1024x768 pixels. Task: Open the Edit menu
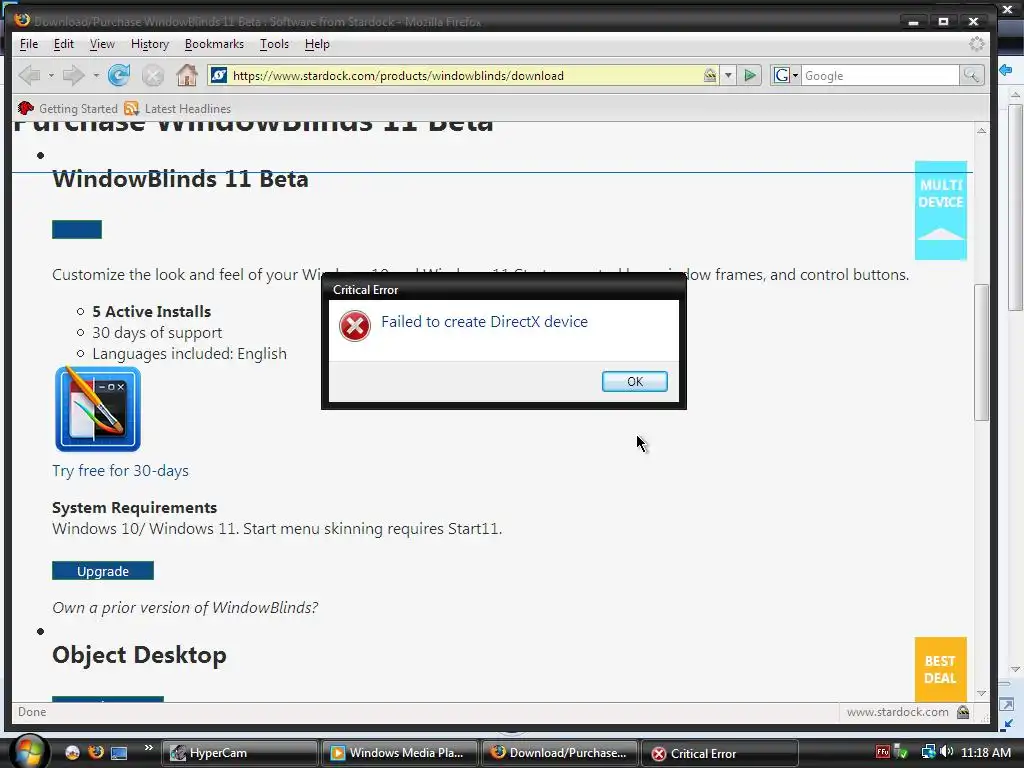pyautogui.click(x=63, y=44)
